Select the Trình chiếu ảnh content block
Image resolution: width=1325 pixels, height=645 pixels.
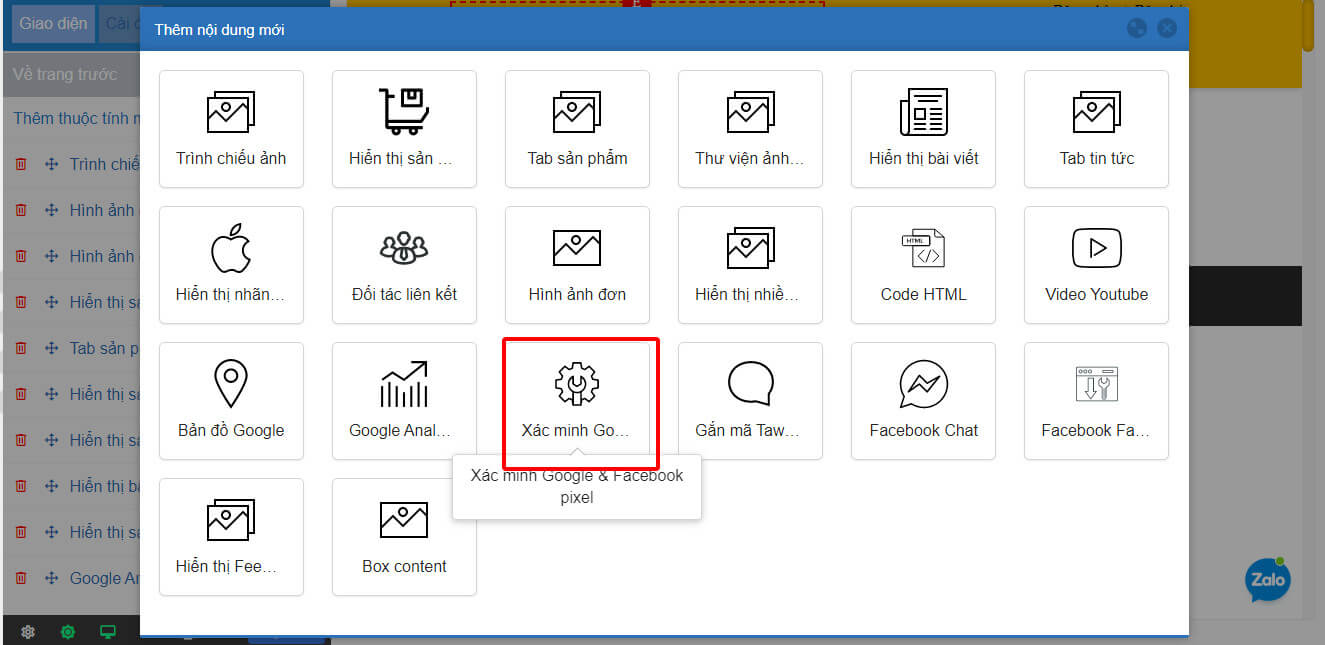231,128
